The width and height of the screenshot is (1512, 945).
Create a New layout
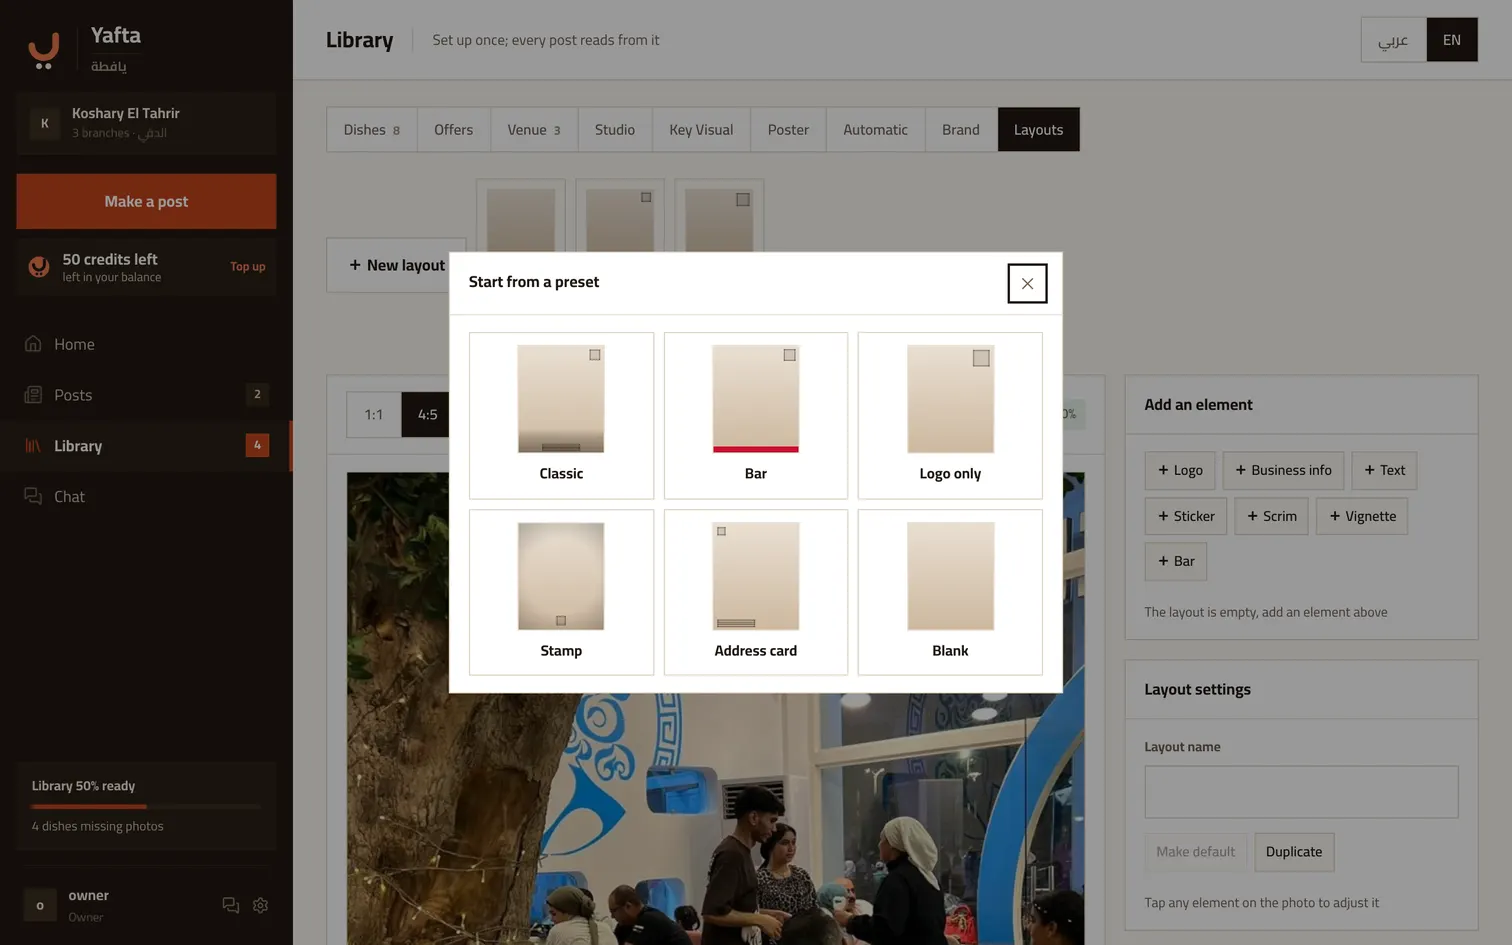coord(396,265)
